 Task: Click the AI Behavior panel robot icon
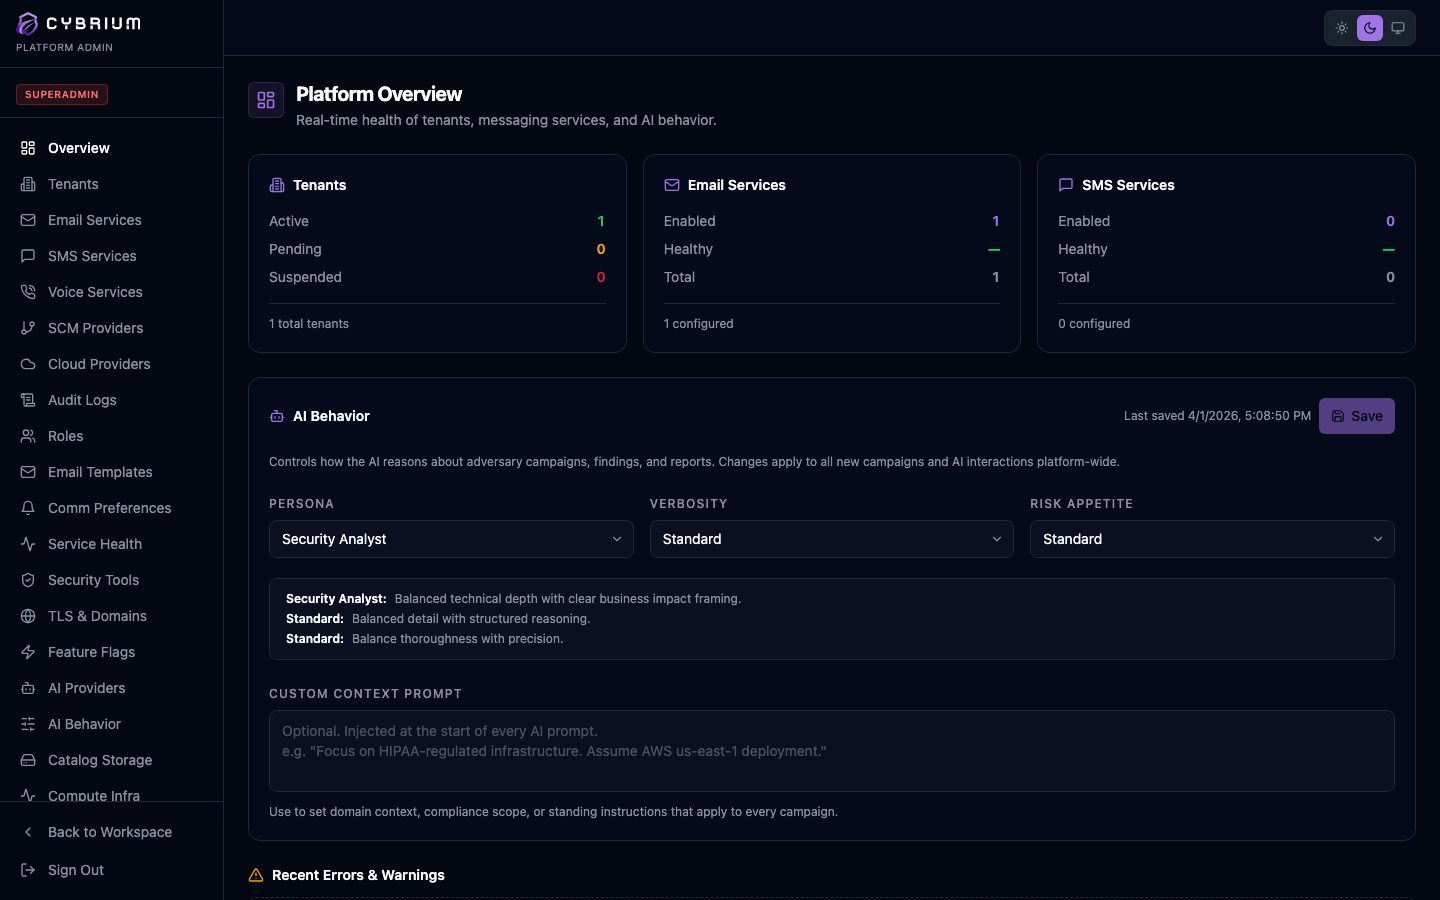(x=277, y=416)
